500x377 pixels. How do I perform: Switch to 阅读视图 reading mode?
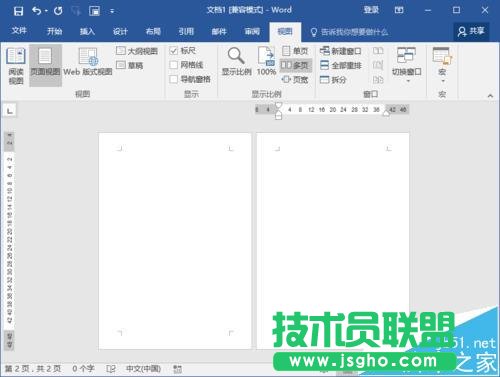click(x=16, y=66)
